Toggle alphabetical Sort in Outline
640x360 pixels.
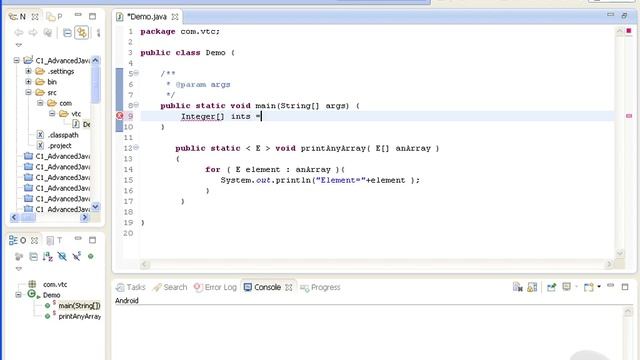tap(48, 256)
